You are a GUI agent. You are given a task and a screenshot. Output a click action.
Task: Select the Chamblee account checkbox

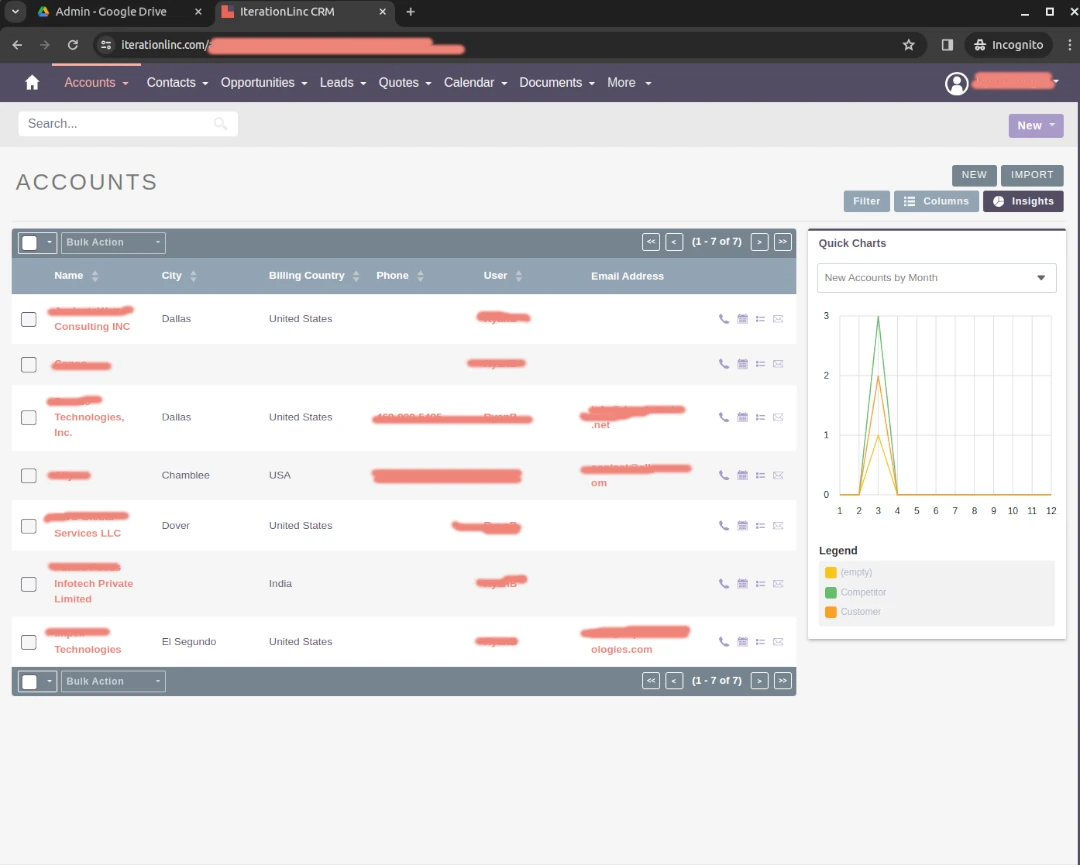28,476
